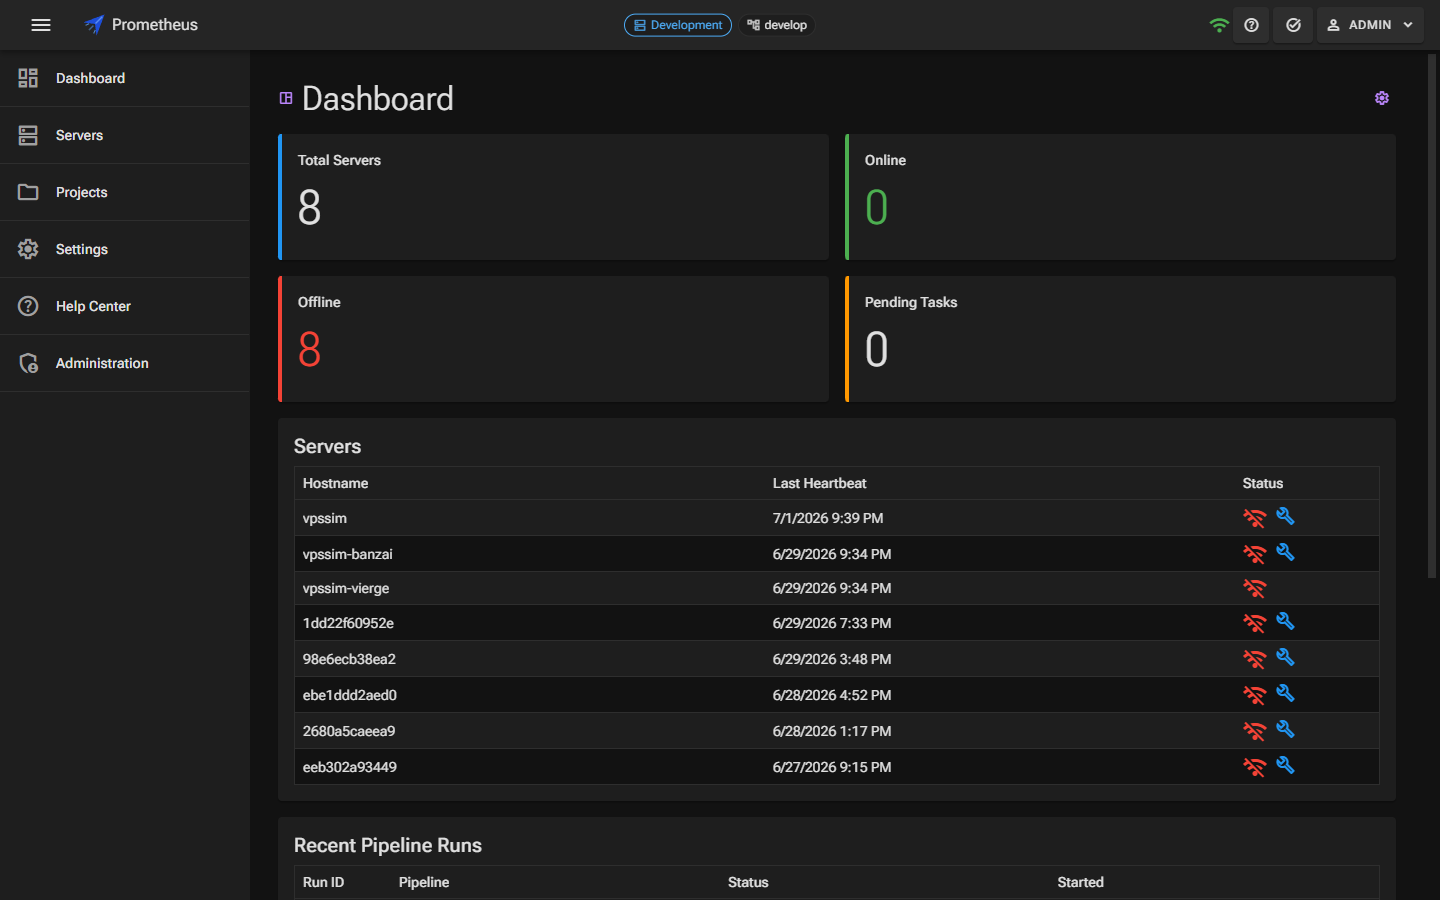
Task: Click wrench icon for 2680a5caeea9
Action: [1285, 729]
